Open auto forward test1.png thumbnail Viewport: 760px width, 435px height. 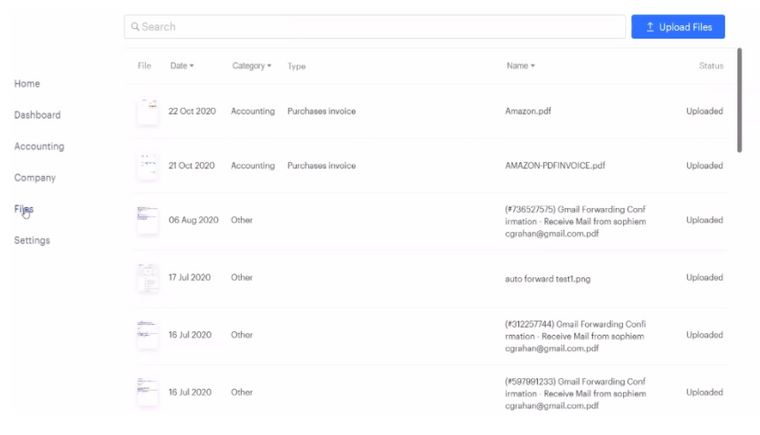click(148, 278)
